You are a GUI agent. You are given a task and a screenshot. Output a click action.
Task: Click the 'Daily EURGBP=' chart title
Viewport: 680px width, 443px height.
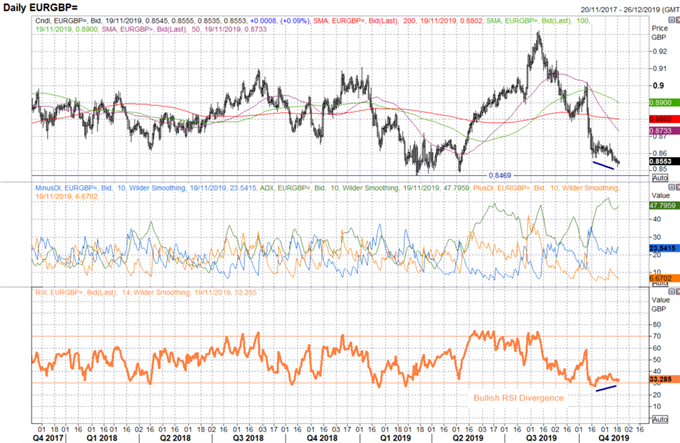[40, 7]
